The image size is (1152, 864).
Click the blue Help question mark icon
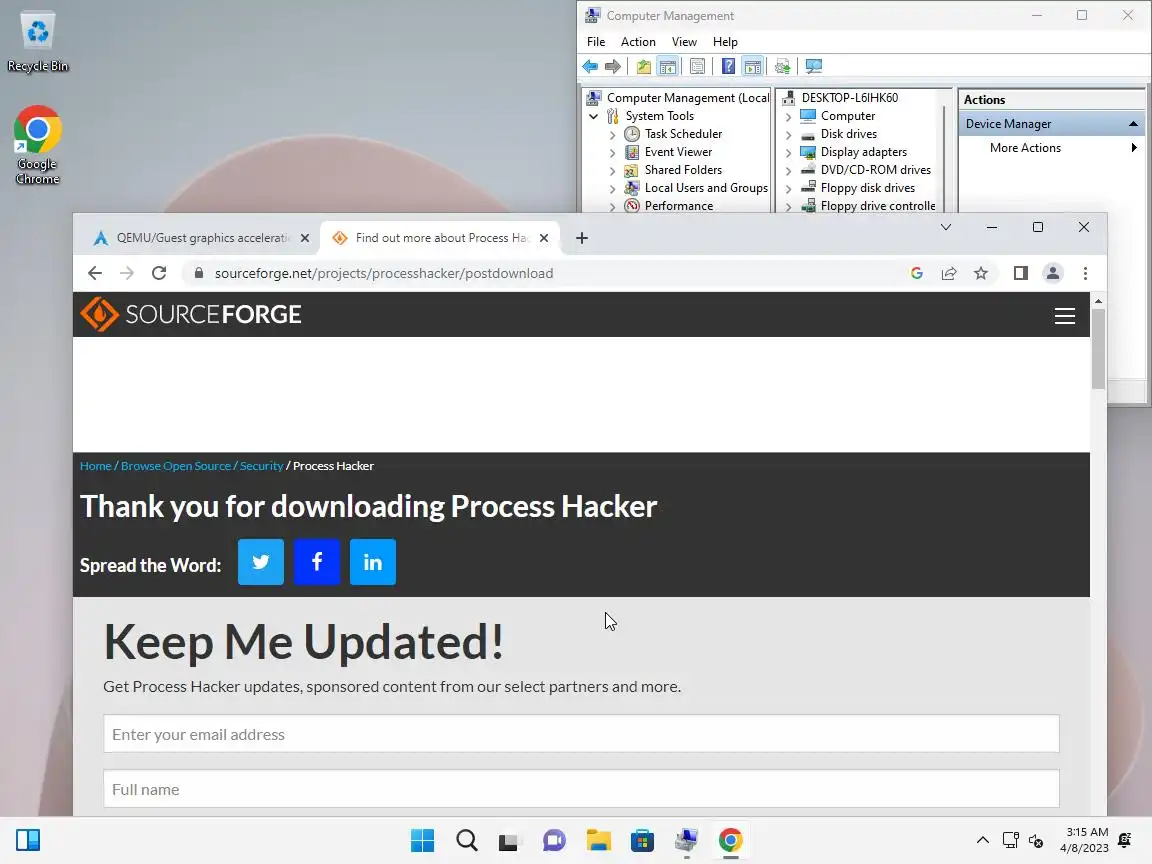pyautogui.click(x=728, y=67)
